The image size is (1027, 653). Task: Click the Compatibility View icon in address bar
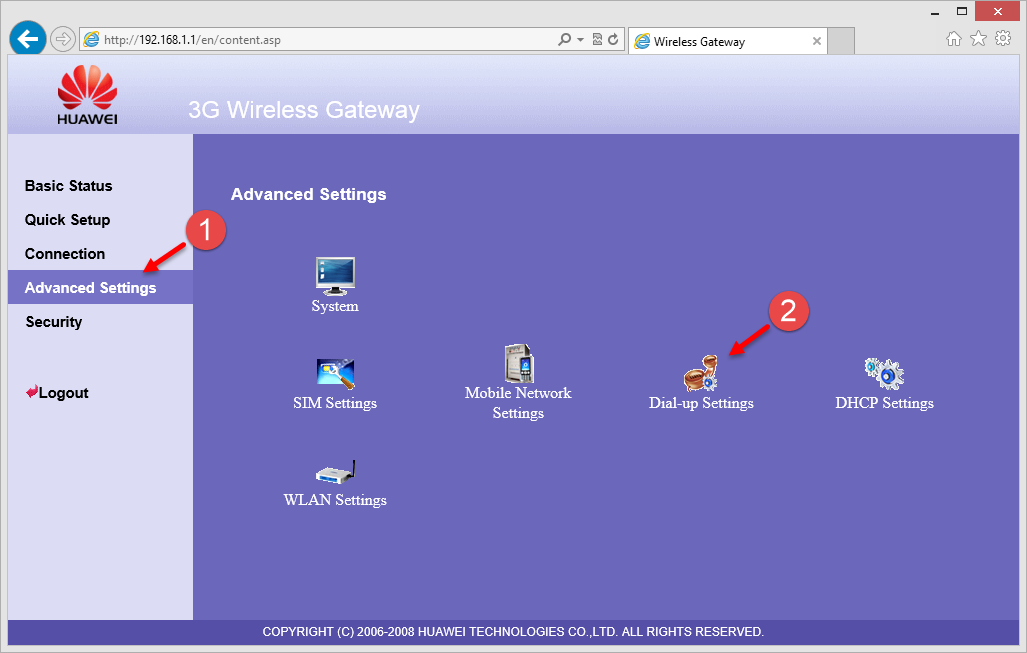(597, 39)
